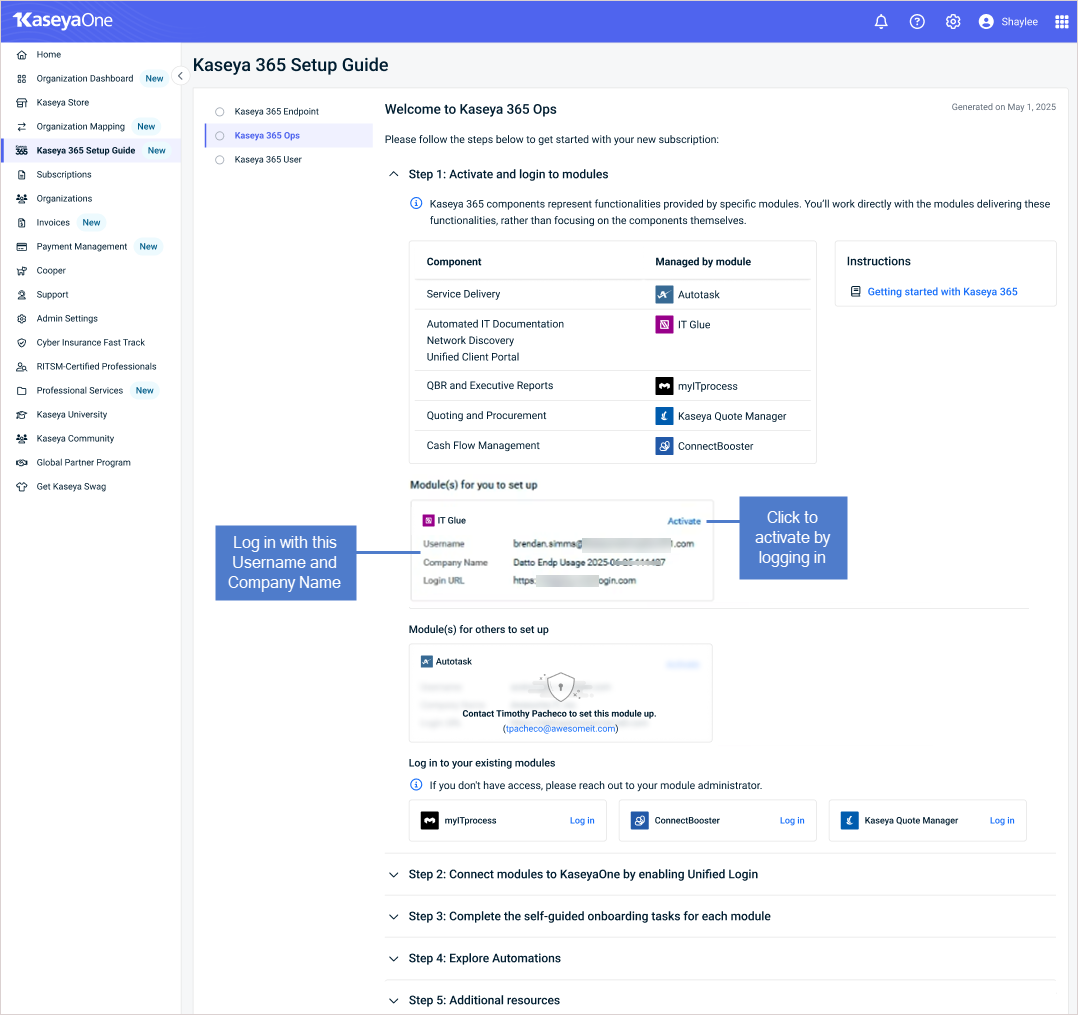The width and height of the screenshot is (1078, 1015).
Task: Click the Autotask locked module card
Action: tap(560, 693)
